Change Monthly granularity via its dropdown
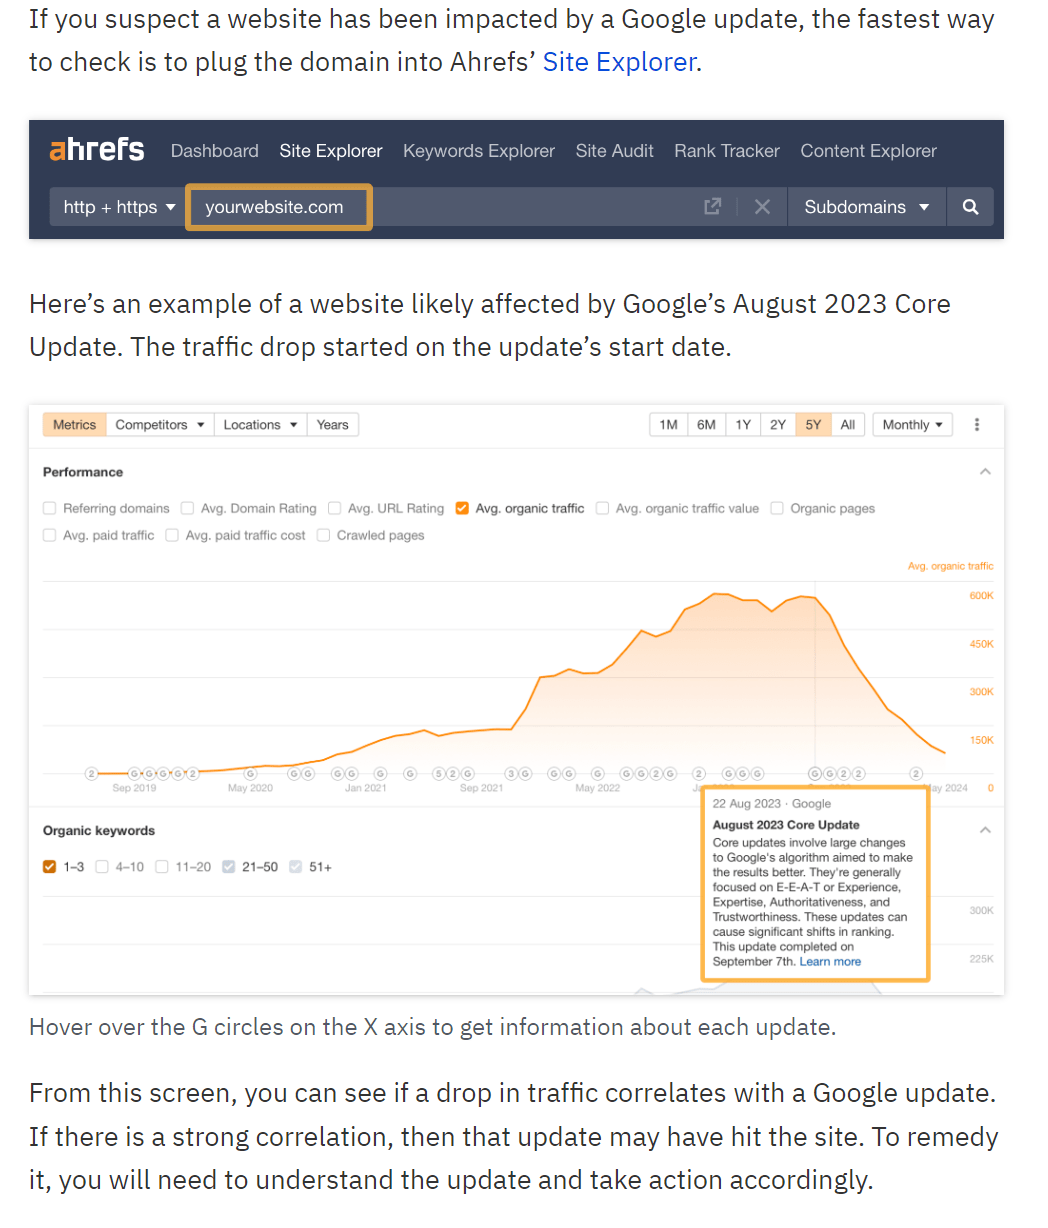 pyautogui.click(x=911, y=424)
